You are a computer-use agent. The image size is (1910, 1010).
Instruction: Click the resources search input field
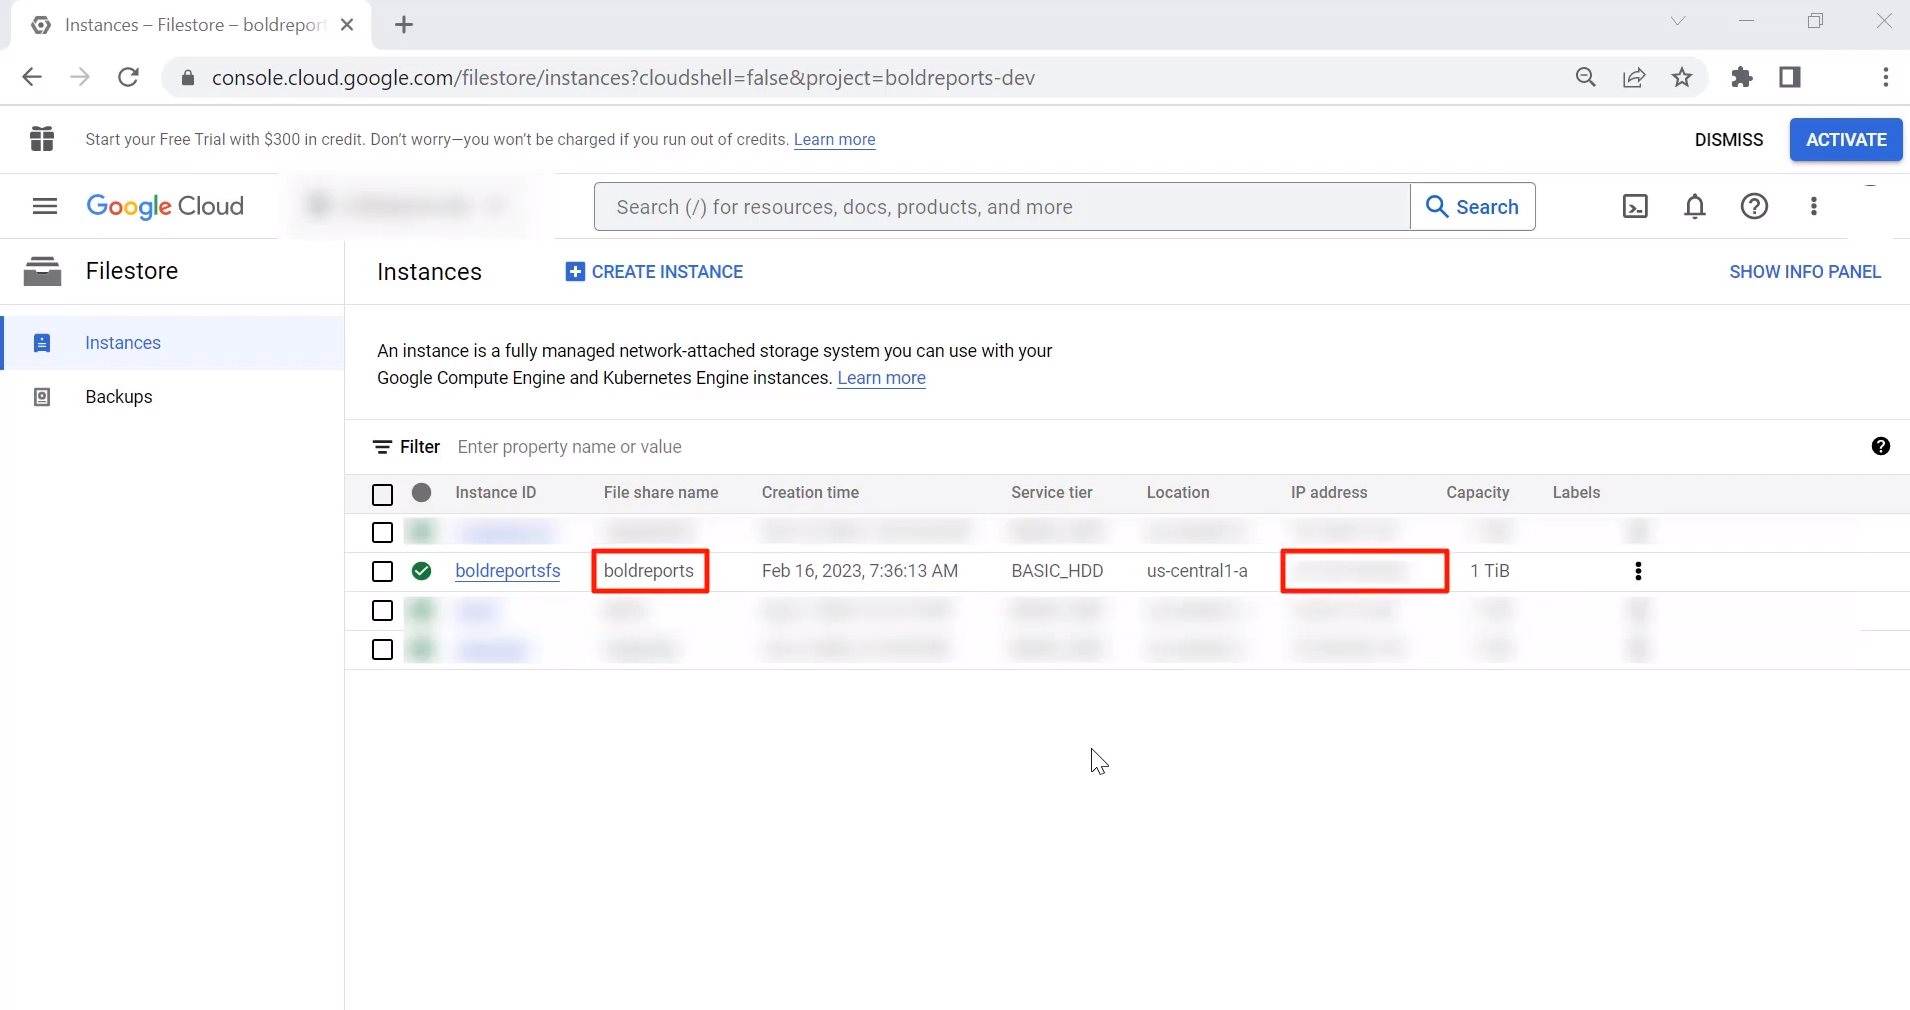tap(1000, 206)
